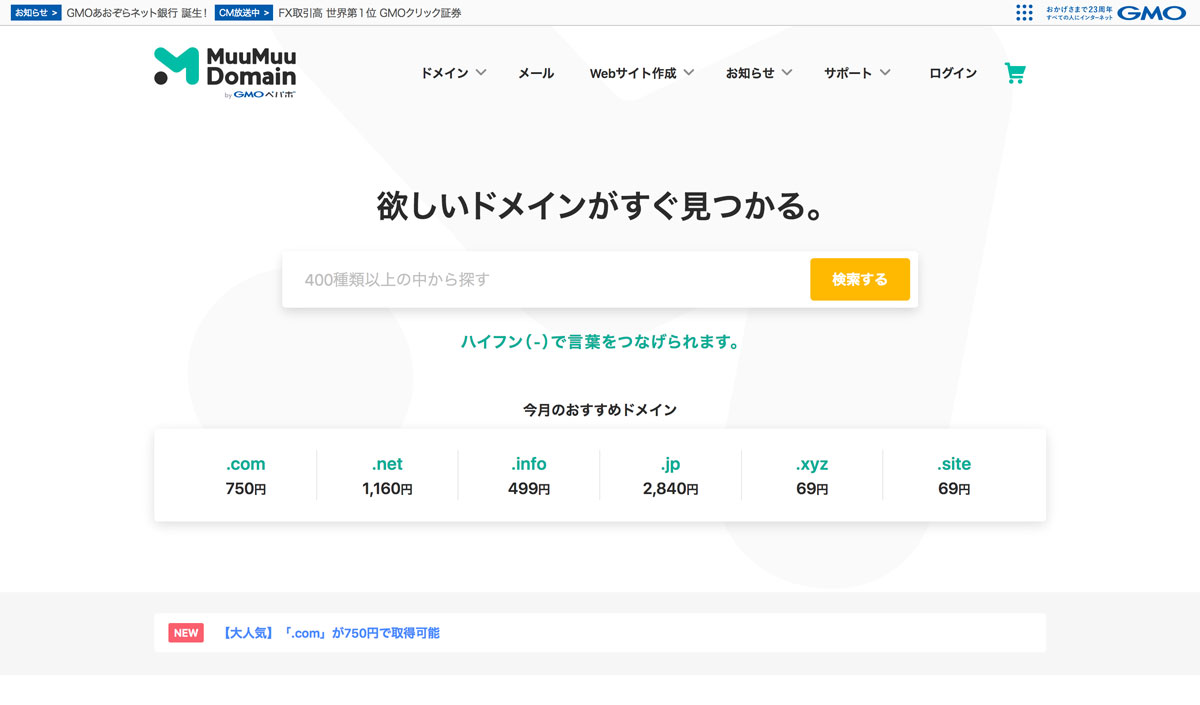The image size is (1200, 705).
Task: Click the NEW badge in the news bar
Action: (186, 633)
